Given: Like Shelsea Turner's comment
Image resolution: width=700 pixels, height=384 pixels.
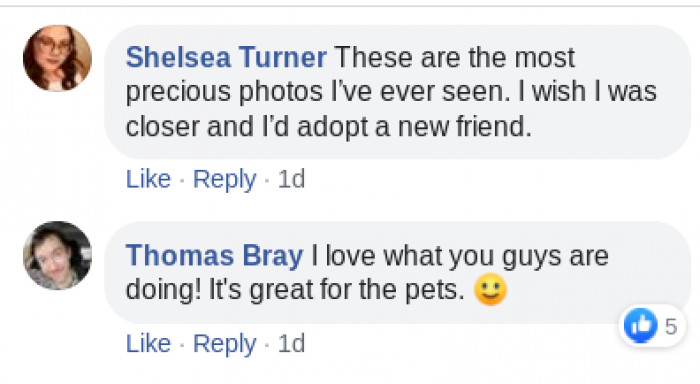Looking at the screenshot, I should click(x=148, y=179).
